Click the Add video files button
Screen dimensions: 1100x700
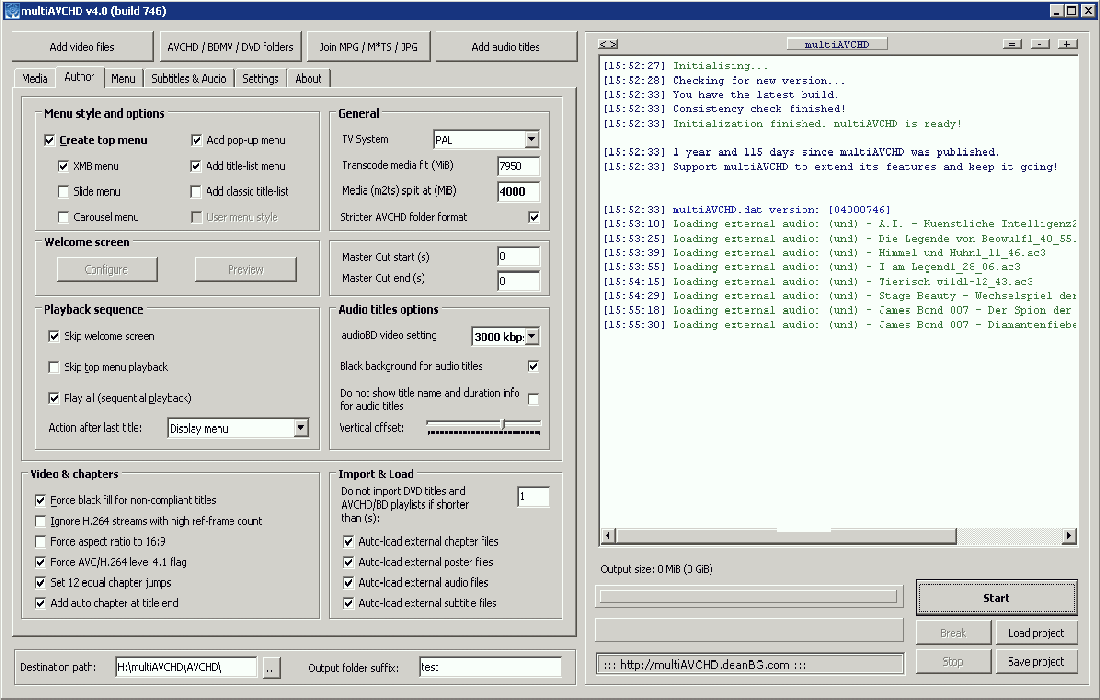click(x=82, y=47)
